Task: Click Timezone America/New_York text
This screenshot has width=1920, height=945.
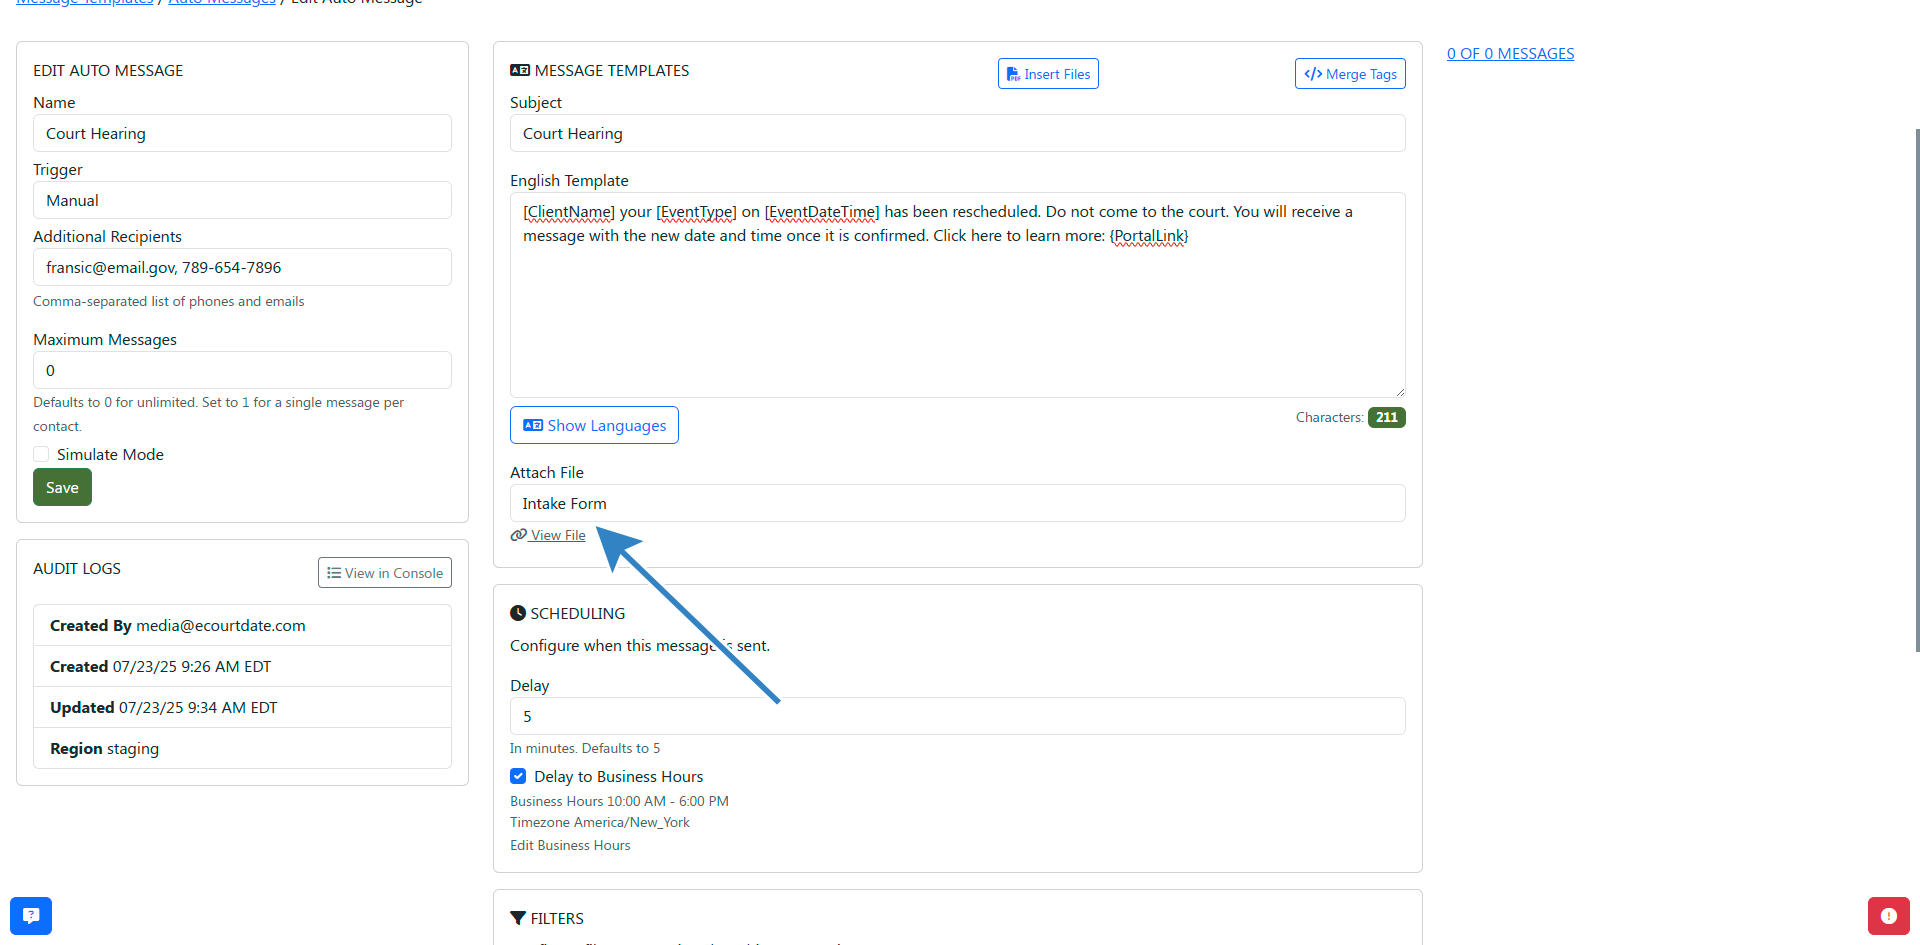Action: 600,822
